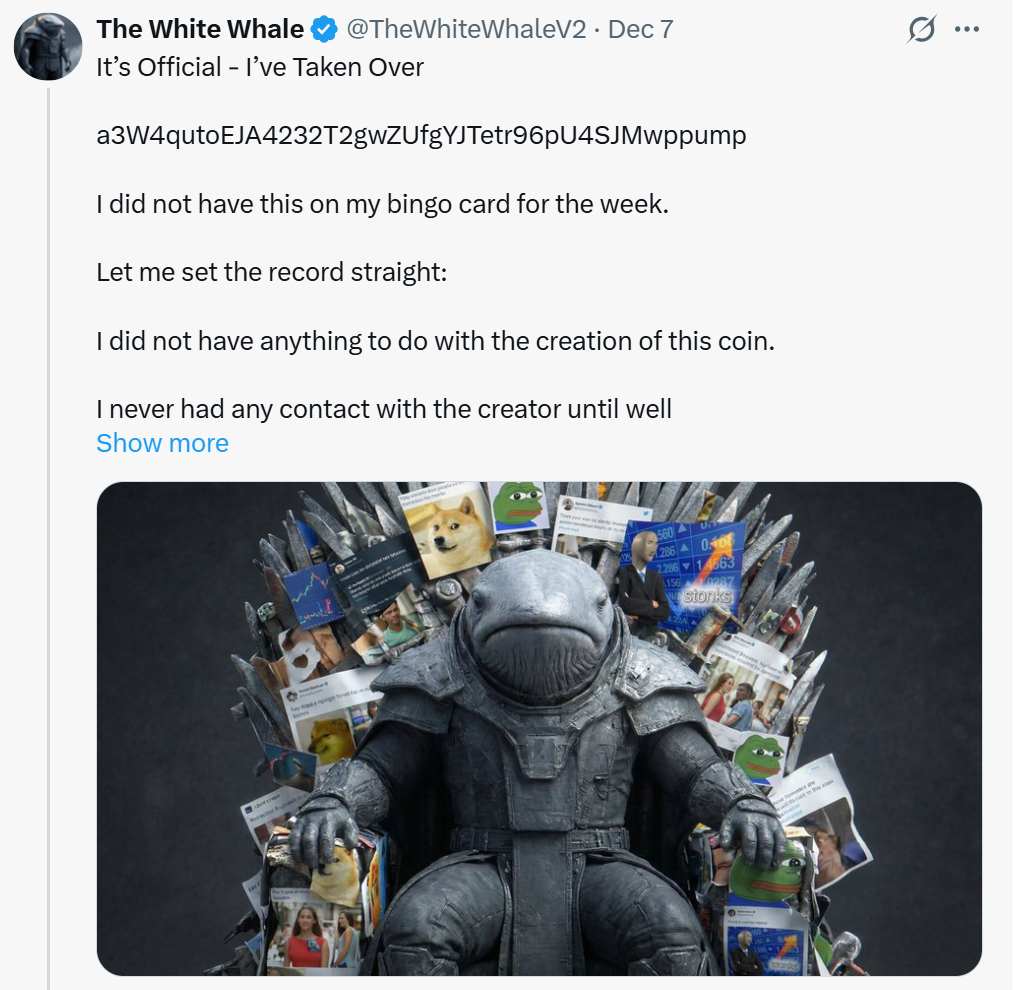Image resolution: width=1014 pixels, height=990 pixels.
Task: Click the 'It's Official' tweet headline
Action: (x=259, y=67)
